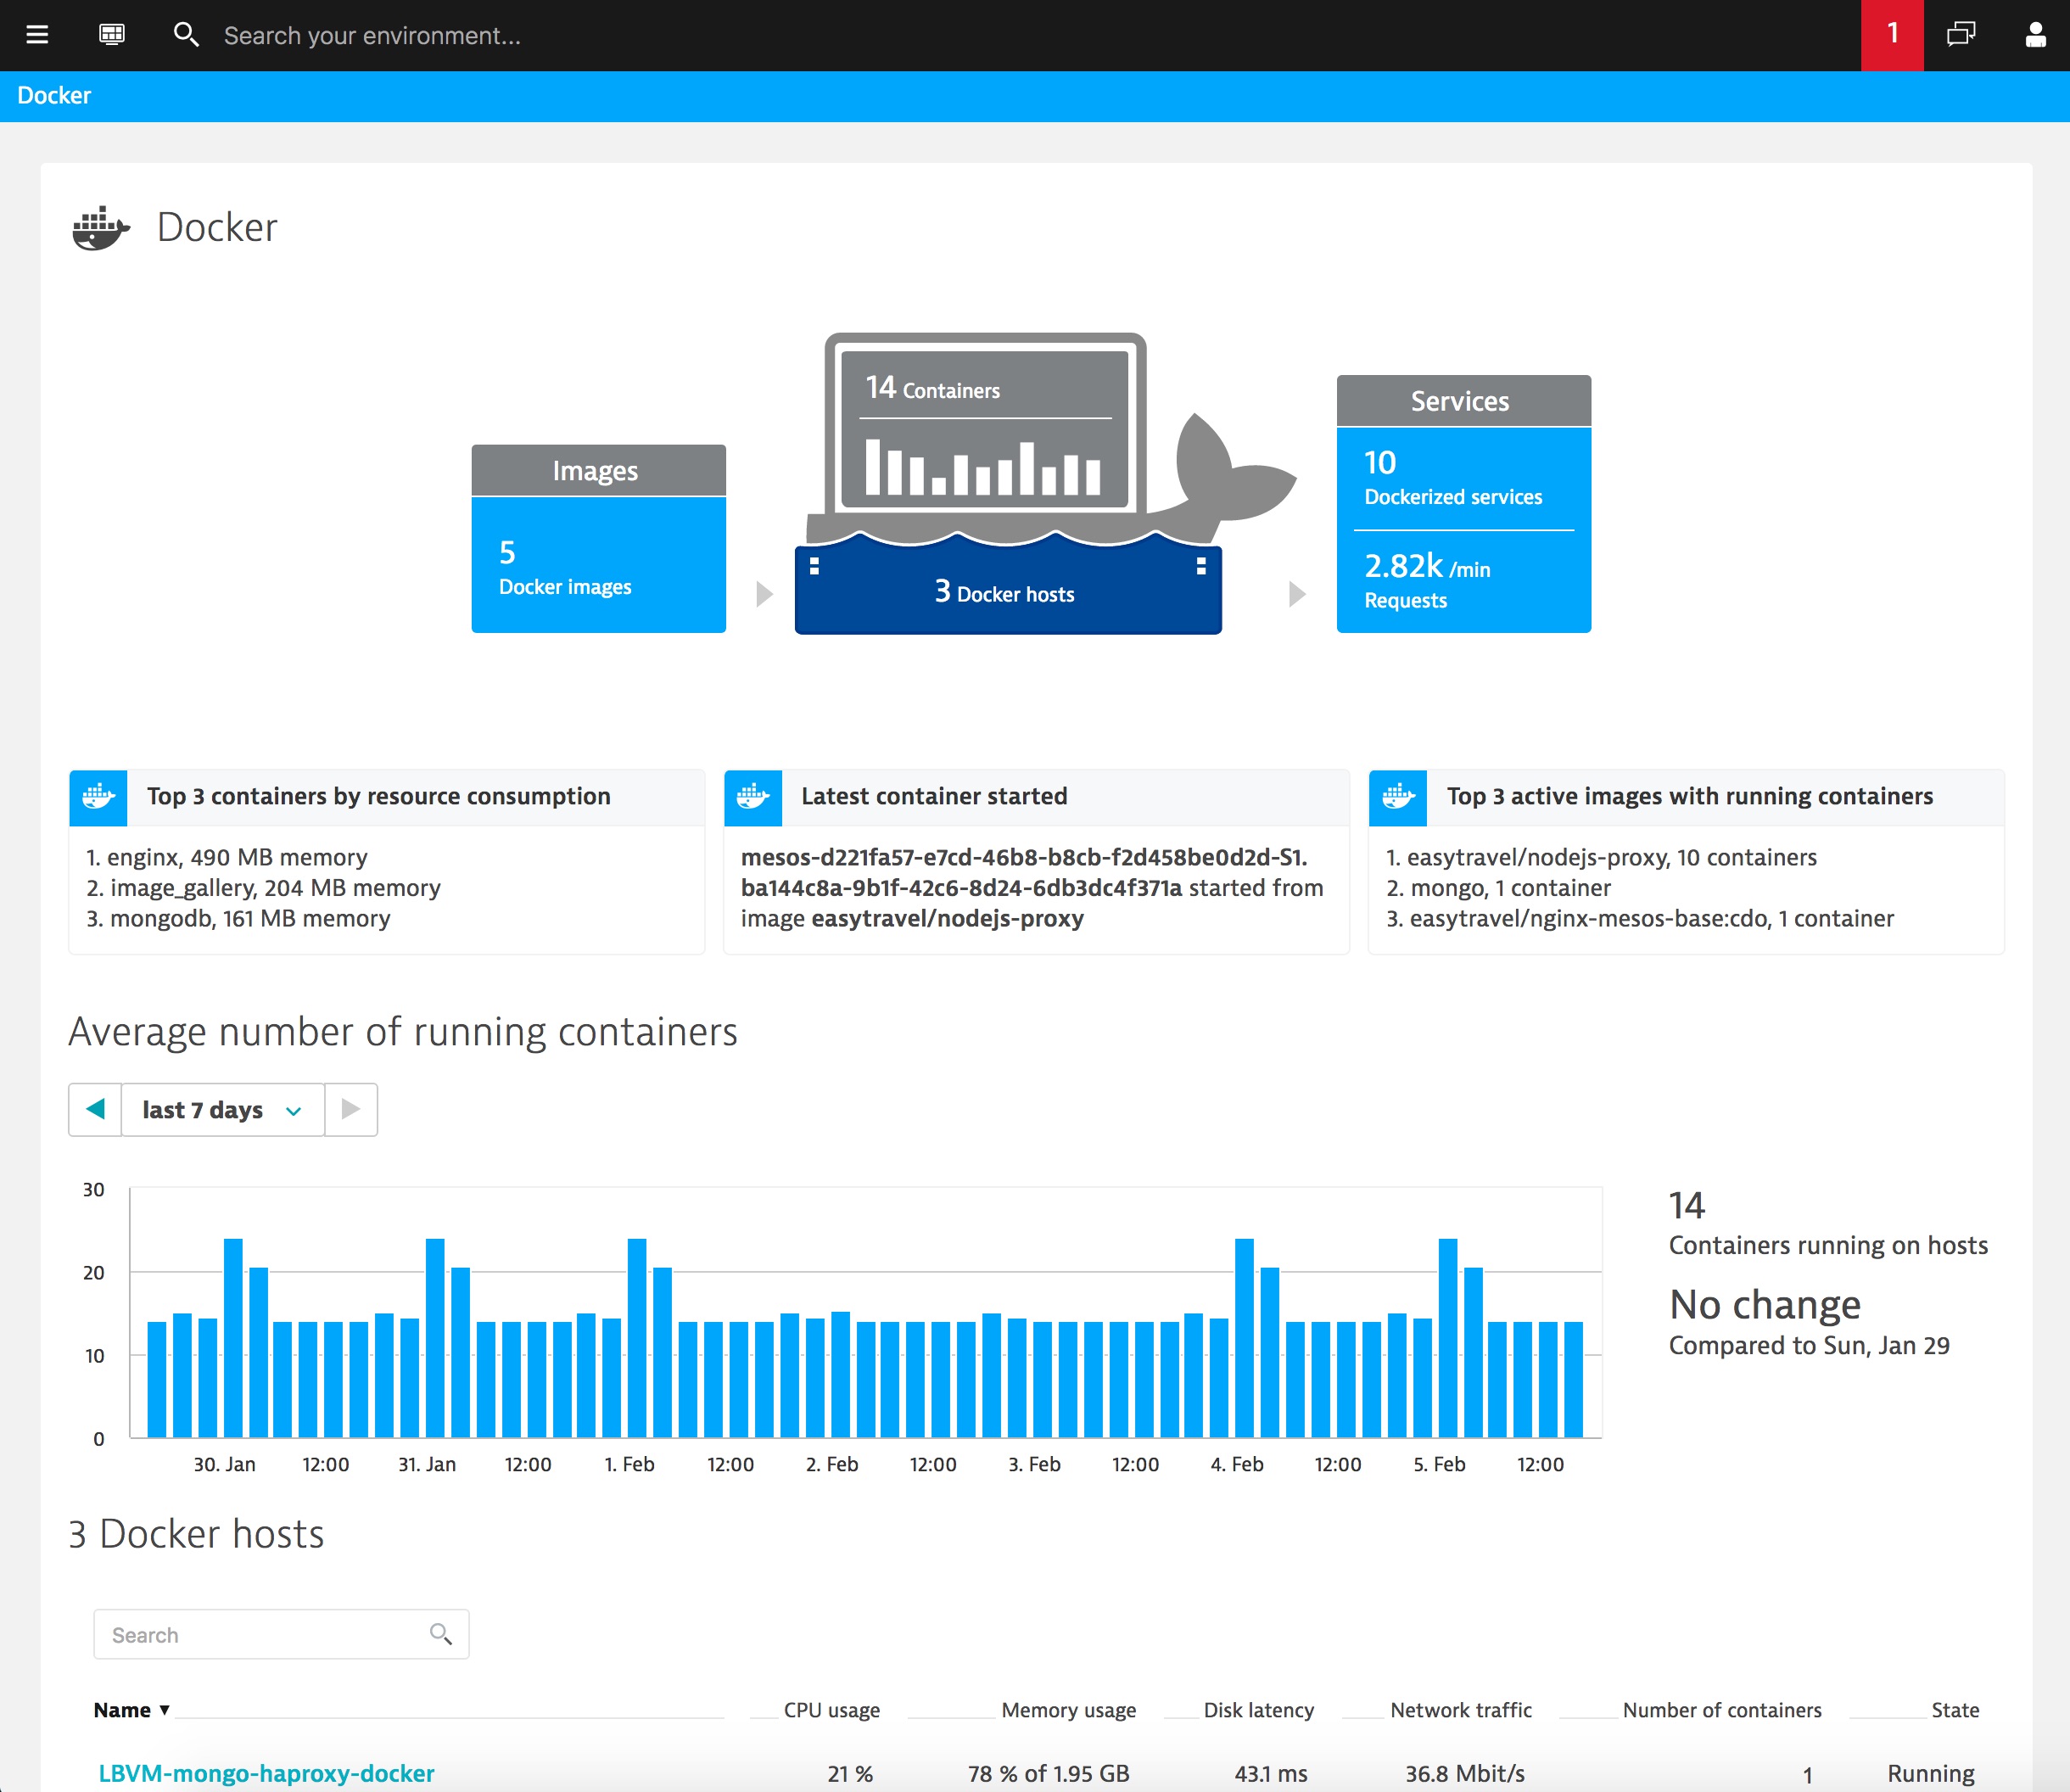
Task: Click the mongodb, 161 MB memory entry
Action: [x=238, y=918]
